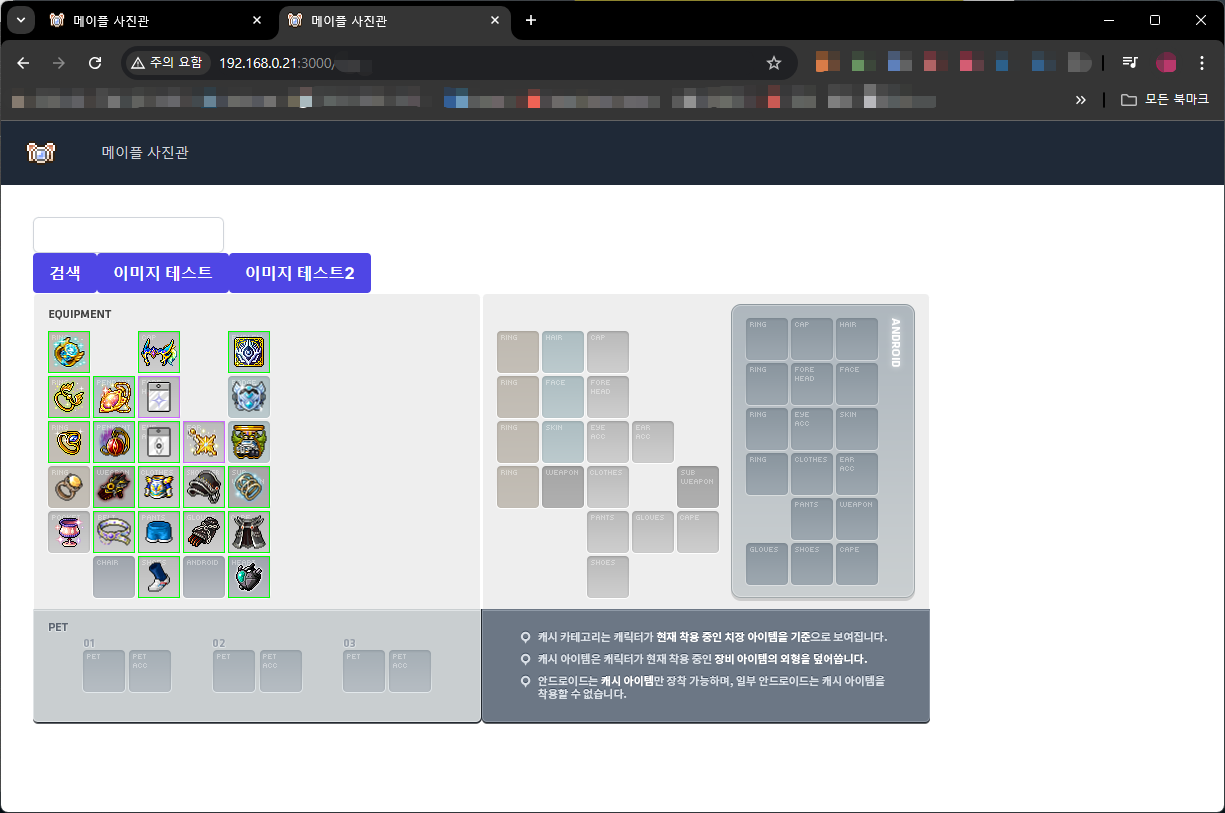Screen dimensions: 1225x813
Task: Click the cash FORE HEAD slot in middle panel
Action: (x=608, y=397)
